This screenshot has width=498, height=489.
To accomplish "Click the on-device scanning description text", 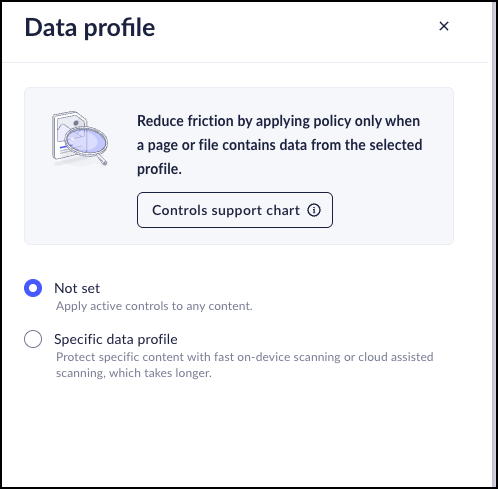I will [245, 365].
